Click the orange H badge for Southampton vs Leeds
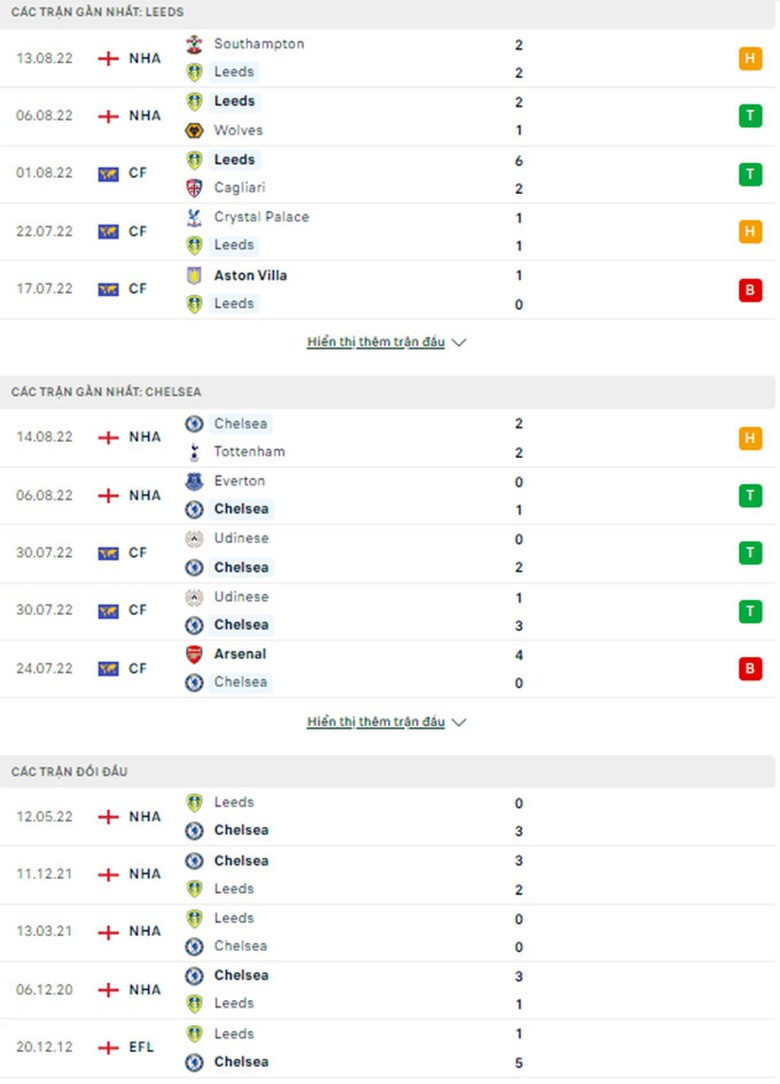The height and width of the screenshot is (1084, 780). [x=750, y=58]
